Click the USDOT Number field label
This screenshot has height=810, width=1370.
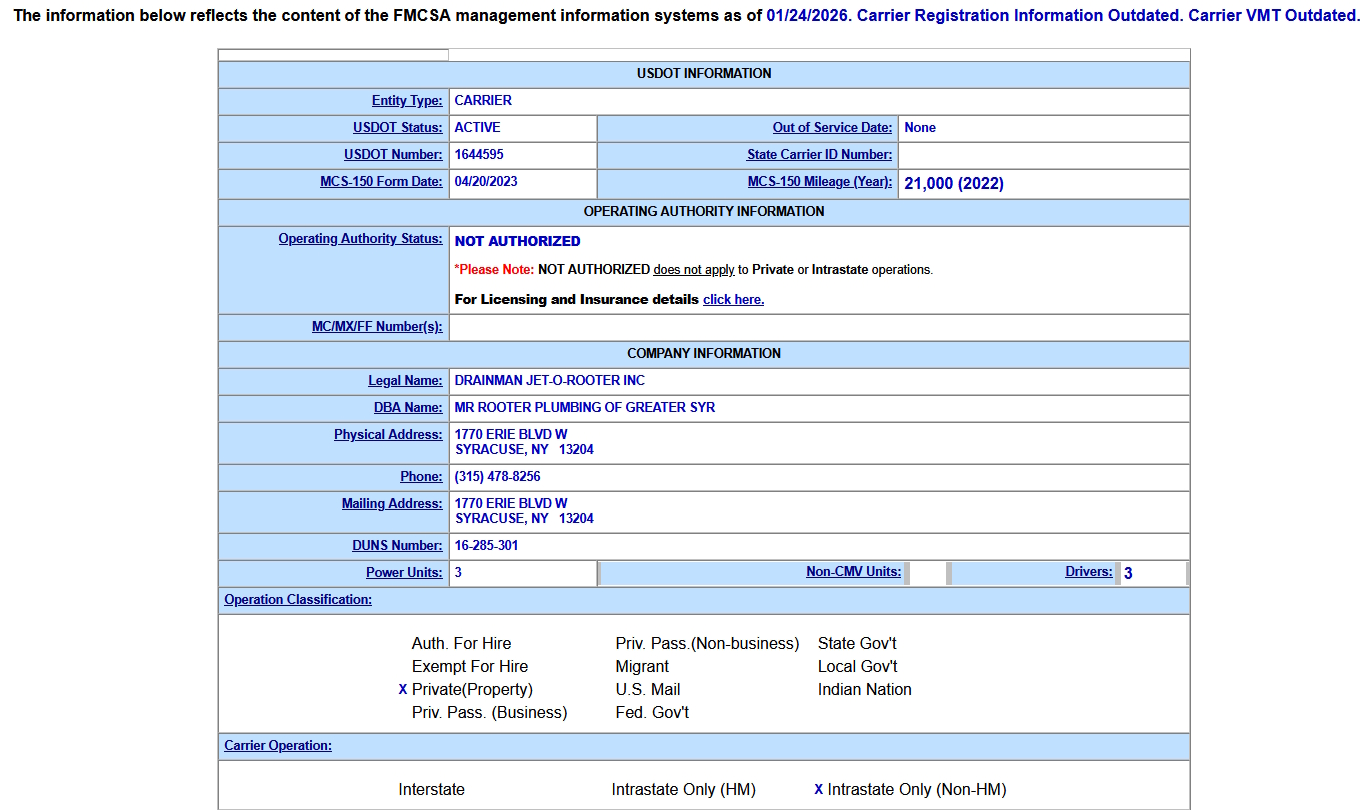coord(393,155)
